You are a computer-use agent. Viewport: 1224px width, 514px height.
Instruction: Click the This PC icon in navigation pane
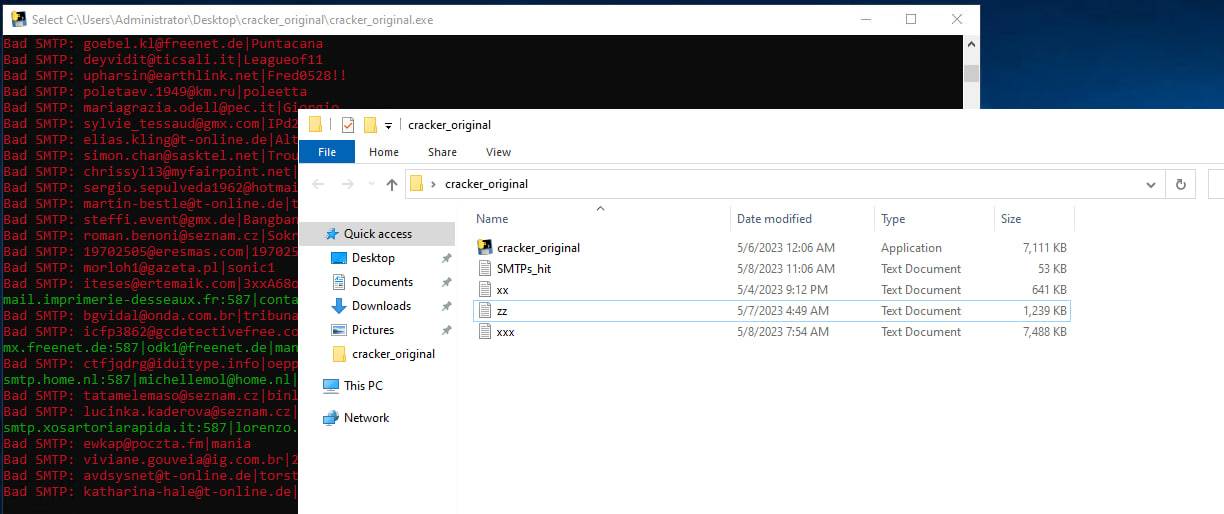click(331, 386)
